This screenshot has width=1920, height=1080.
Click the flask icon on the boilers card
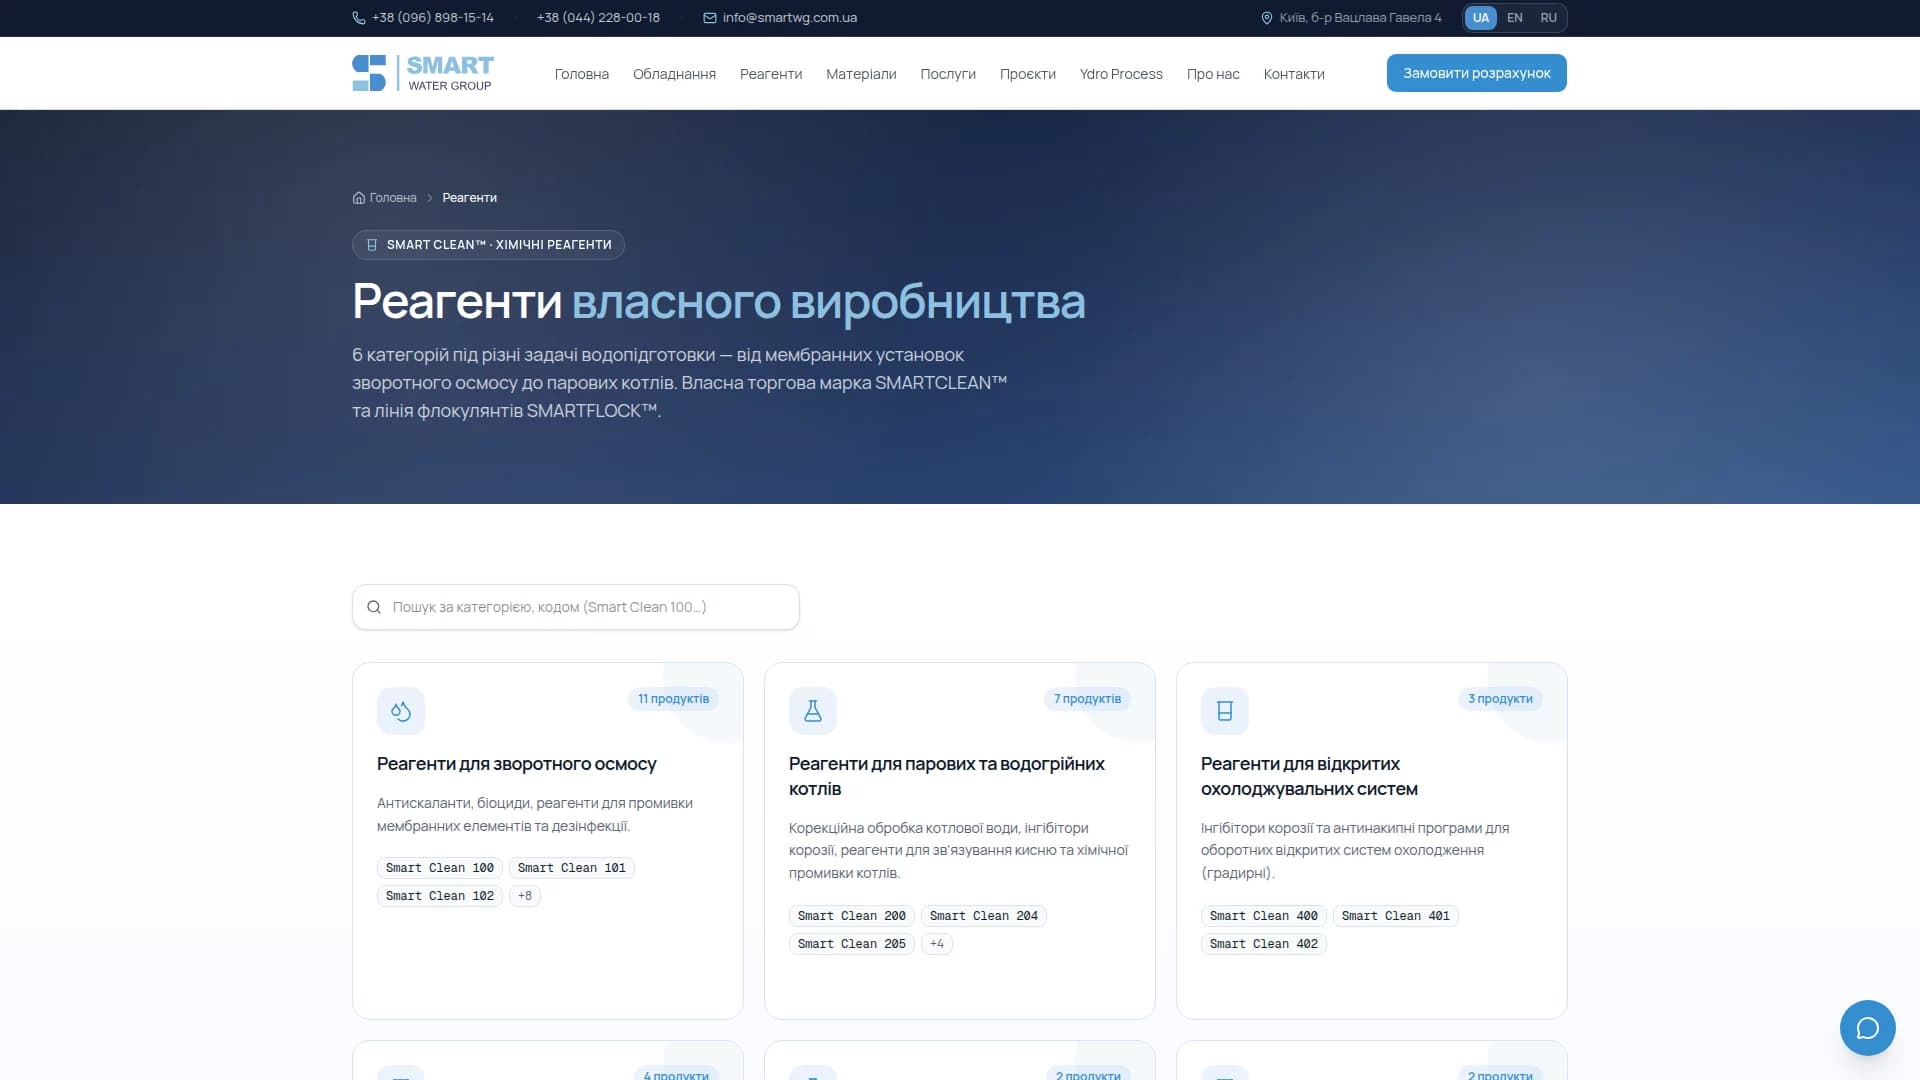(813, 711)
